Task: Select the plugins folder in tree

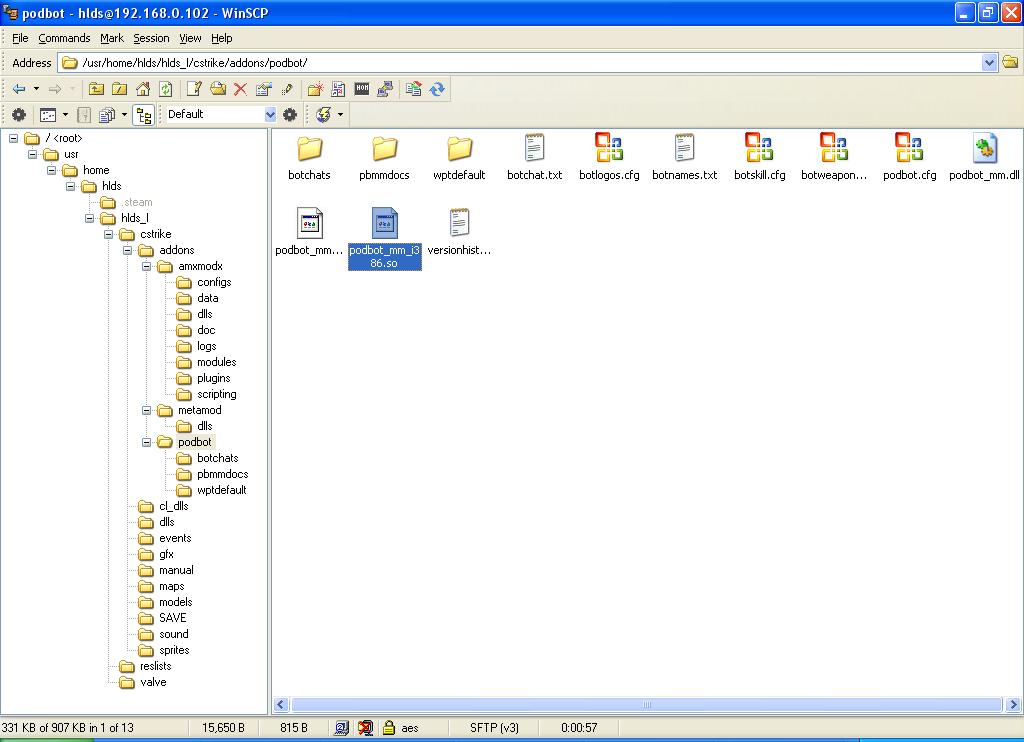Action: [214, 378]
